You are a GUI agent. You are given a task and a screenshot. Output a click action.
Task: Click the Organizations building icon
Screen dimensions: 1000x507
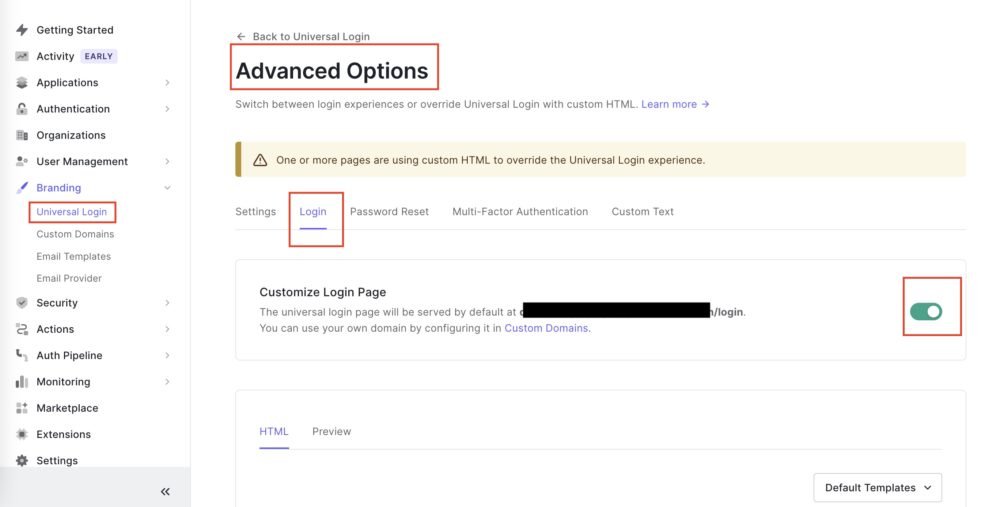tap(22, 135)
